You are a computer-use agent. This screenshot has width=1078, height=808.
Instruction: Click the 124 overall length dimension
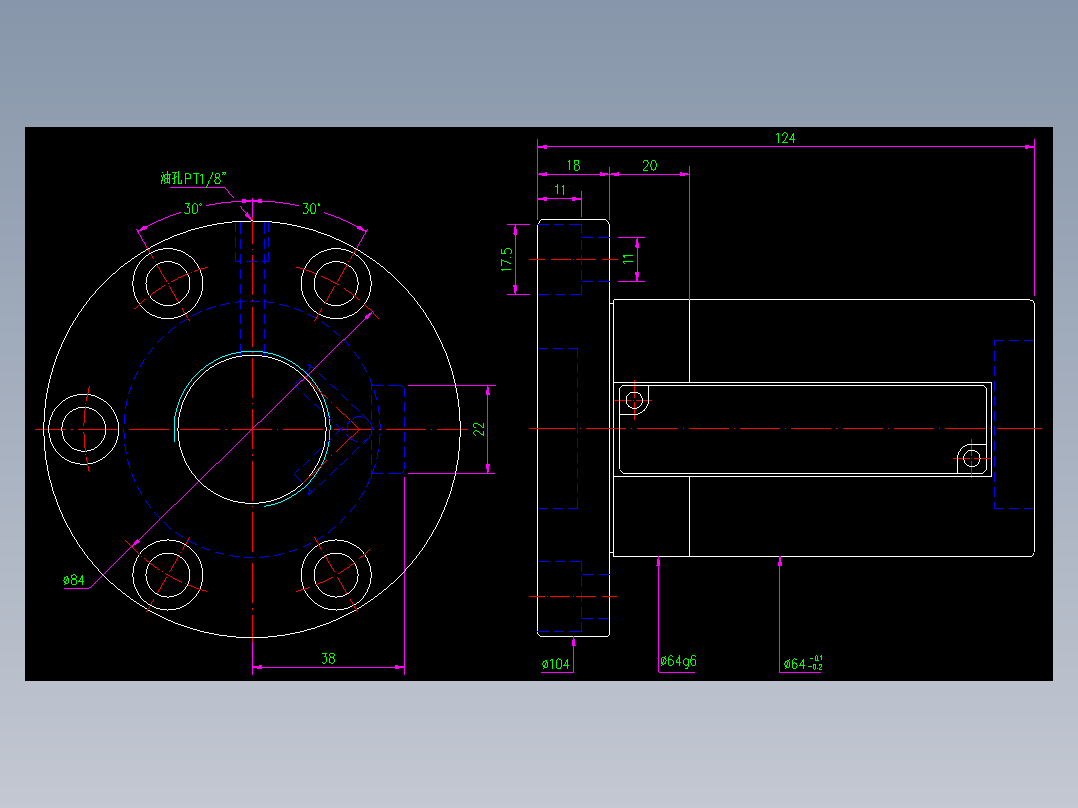[x=785, y=138]
